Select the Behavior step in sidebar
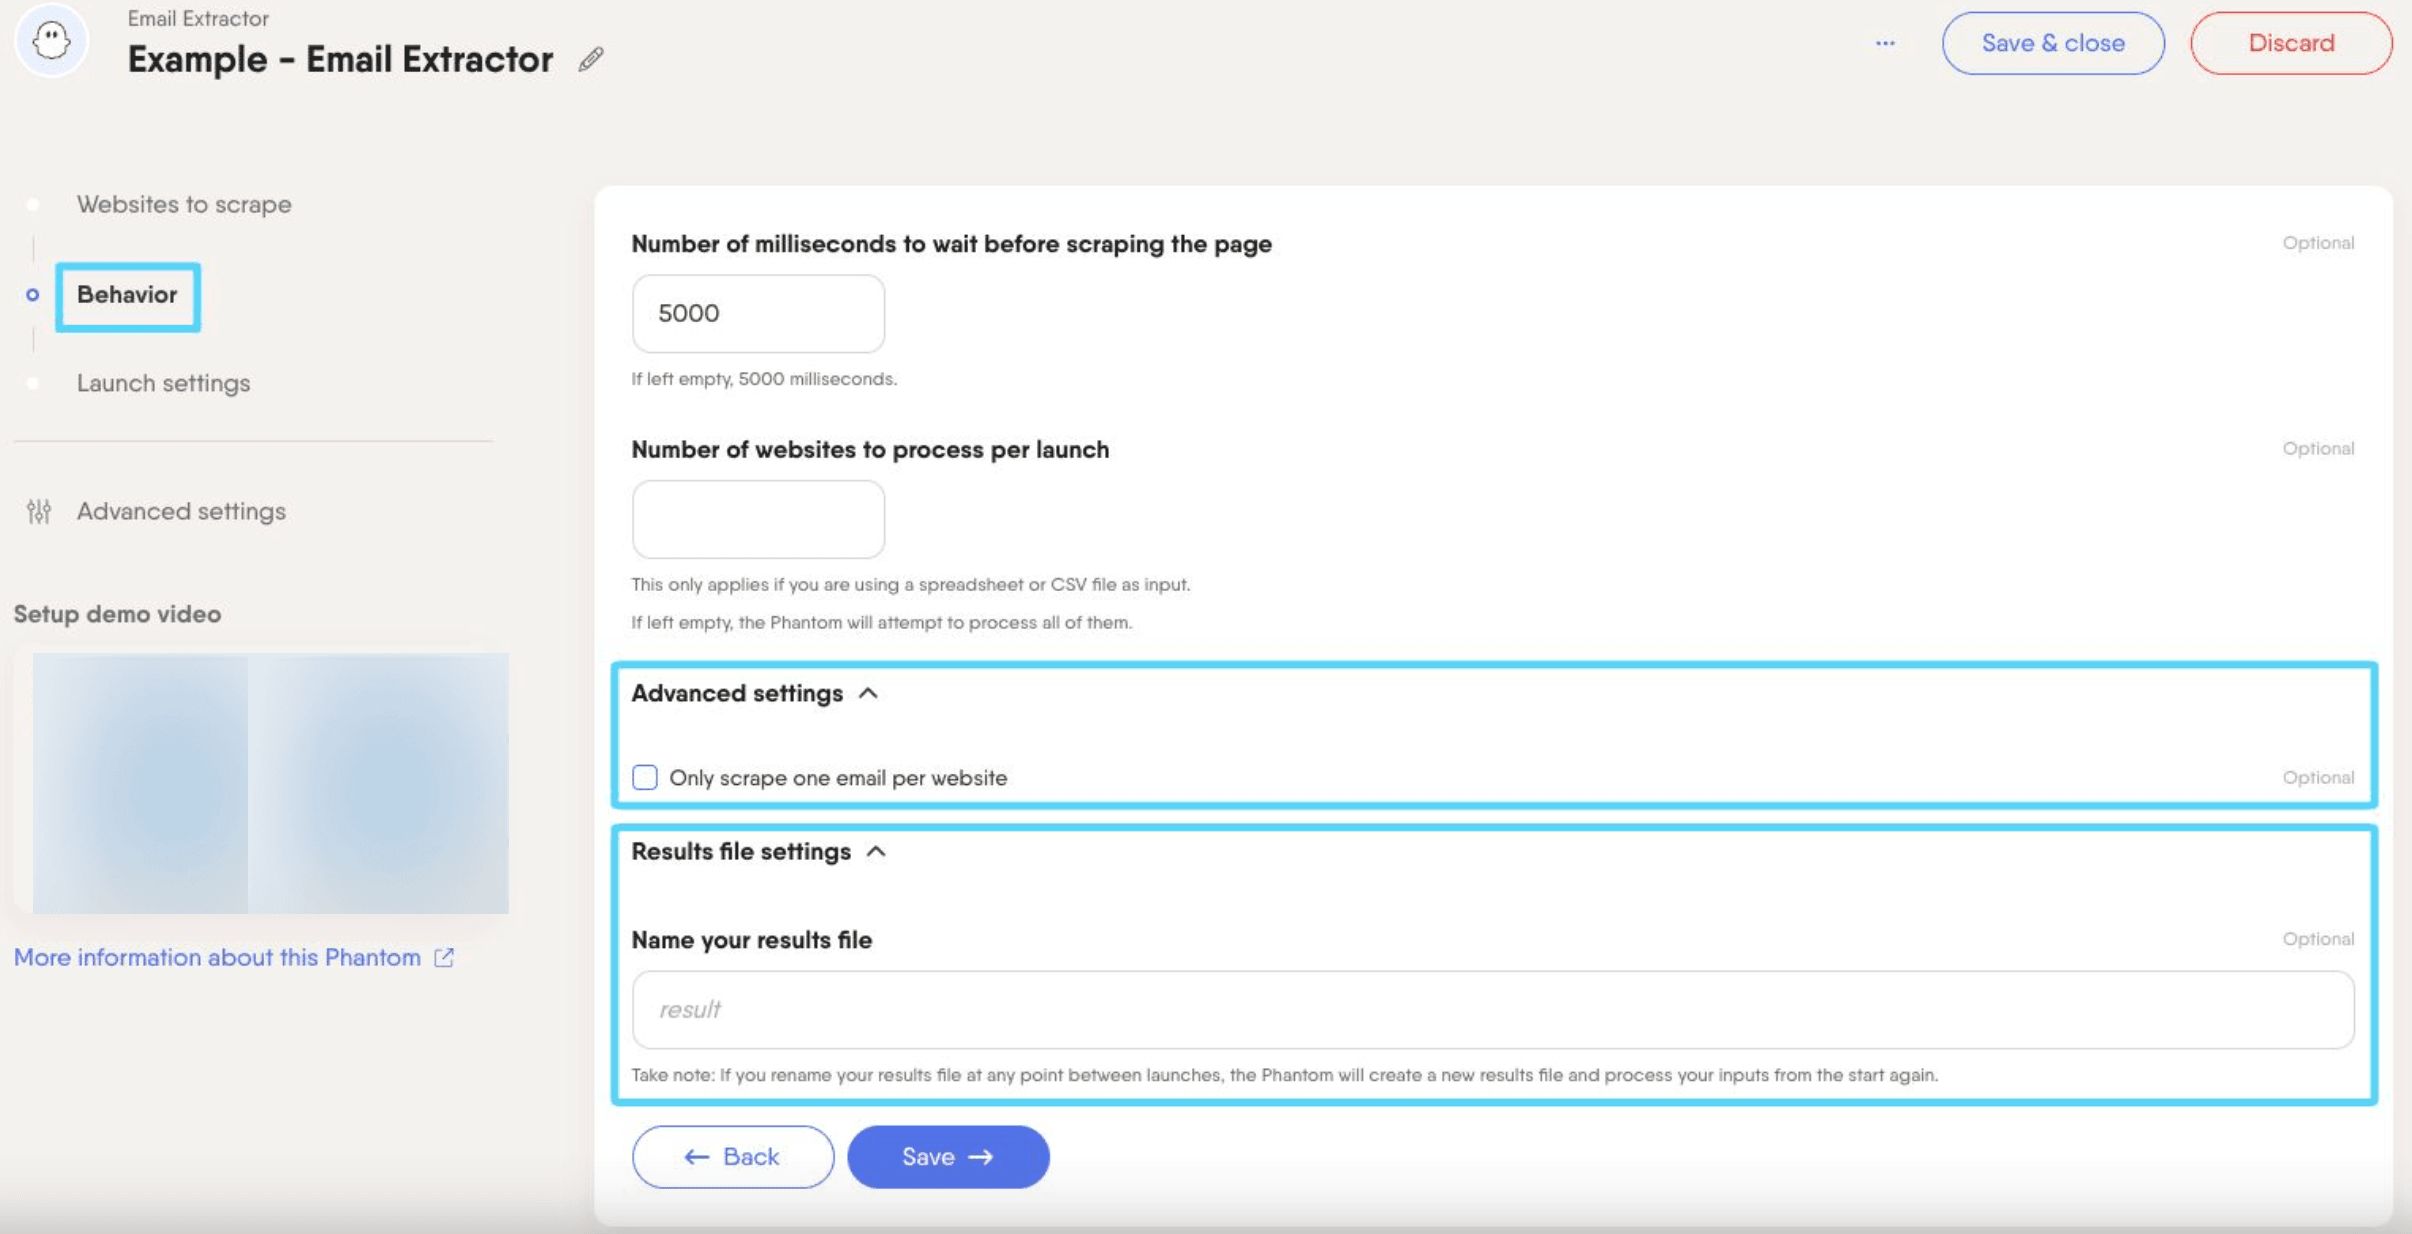Image resolution: width=2412 pixels, height=1234 pixels. point(127,294)
